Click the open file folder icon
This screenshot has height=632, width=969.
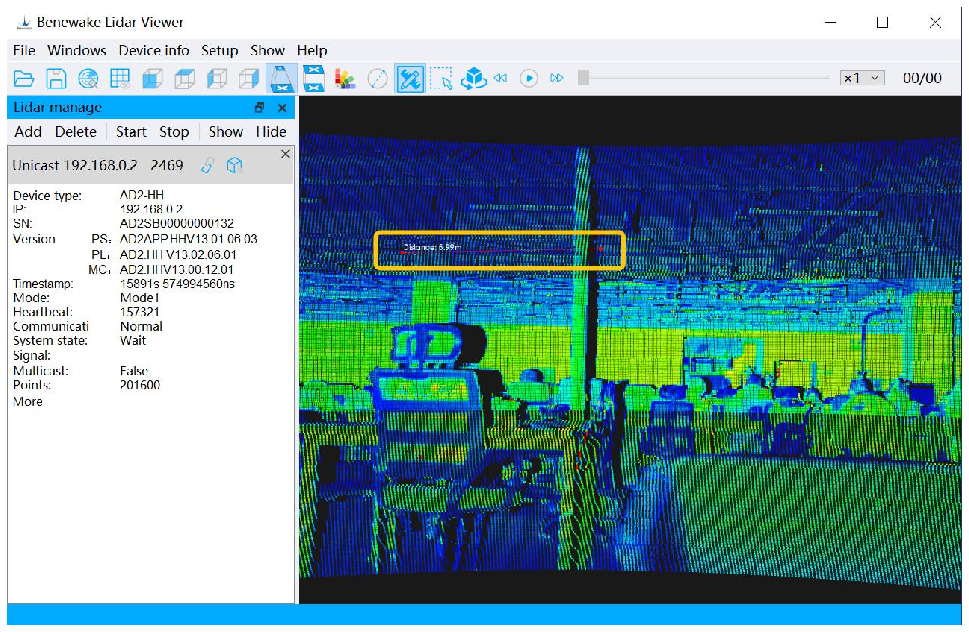tap(23, 78)
